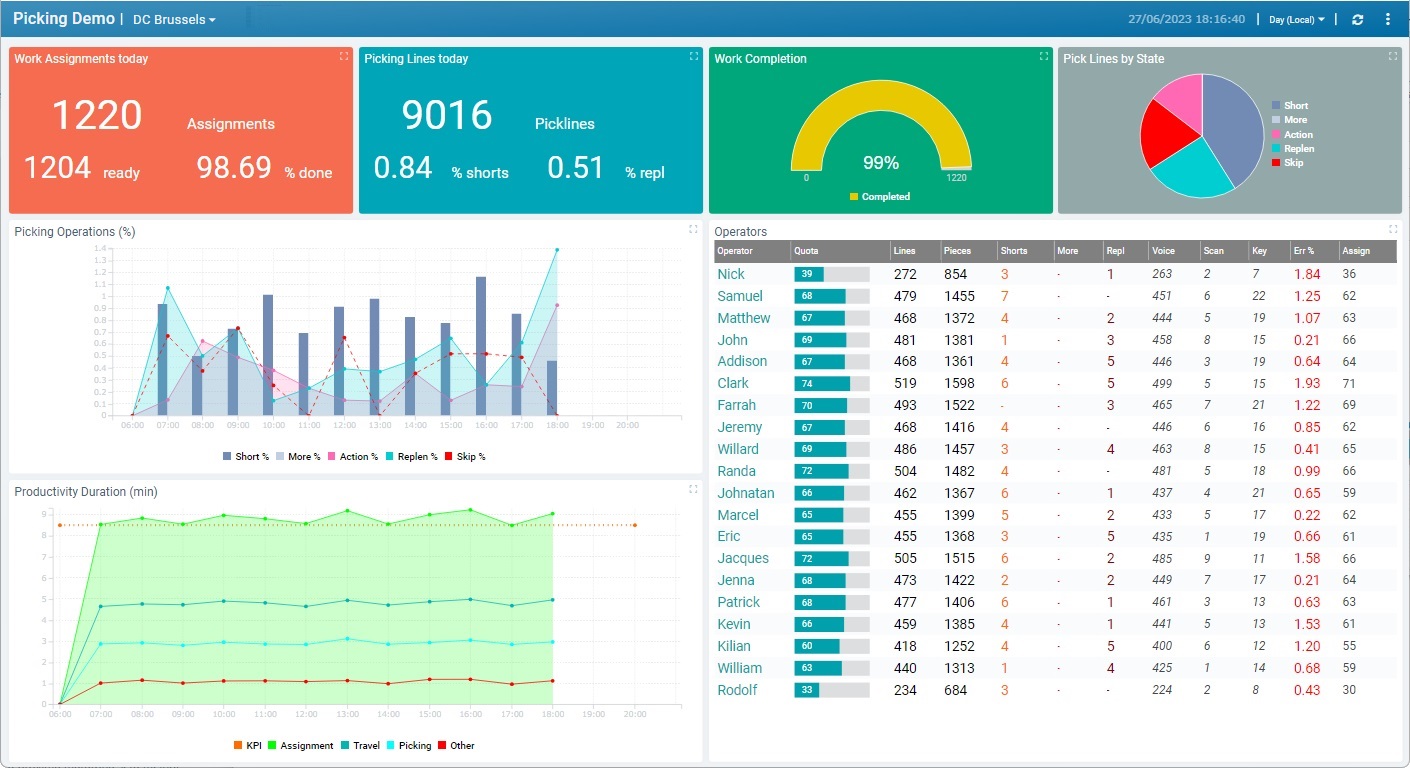Viewport: 1410px width, 768px height.
Task: Select operator Nick in the table
Action: pyautogui.click(x=731, y=273)
